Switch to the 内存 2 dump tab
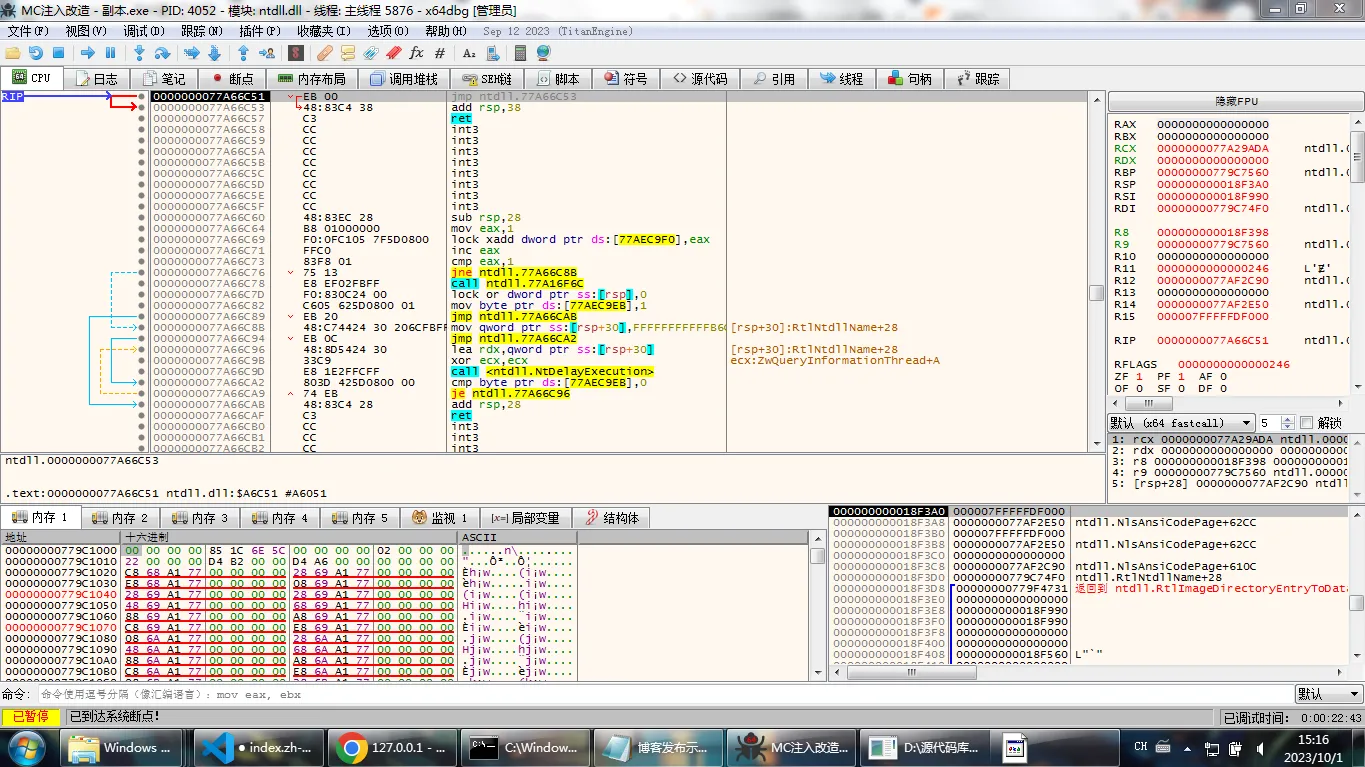Screen dimensions: 1365x767 tap(121, 518)
